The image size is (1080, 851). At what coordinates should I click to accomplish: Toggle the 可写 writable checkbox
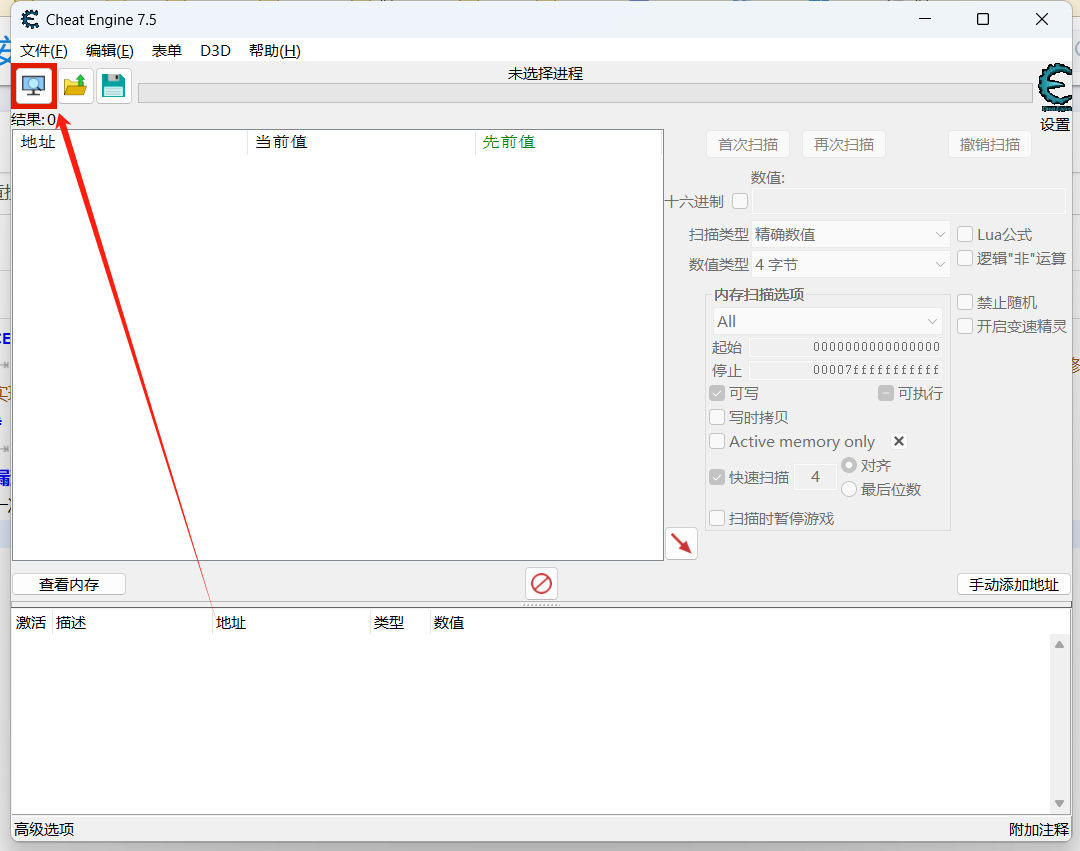(717, 393)
